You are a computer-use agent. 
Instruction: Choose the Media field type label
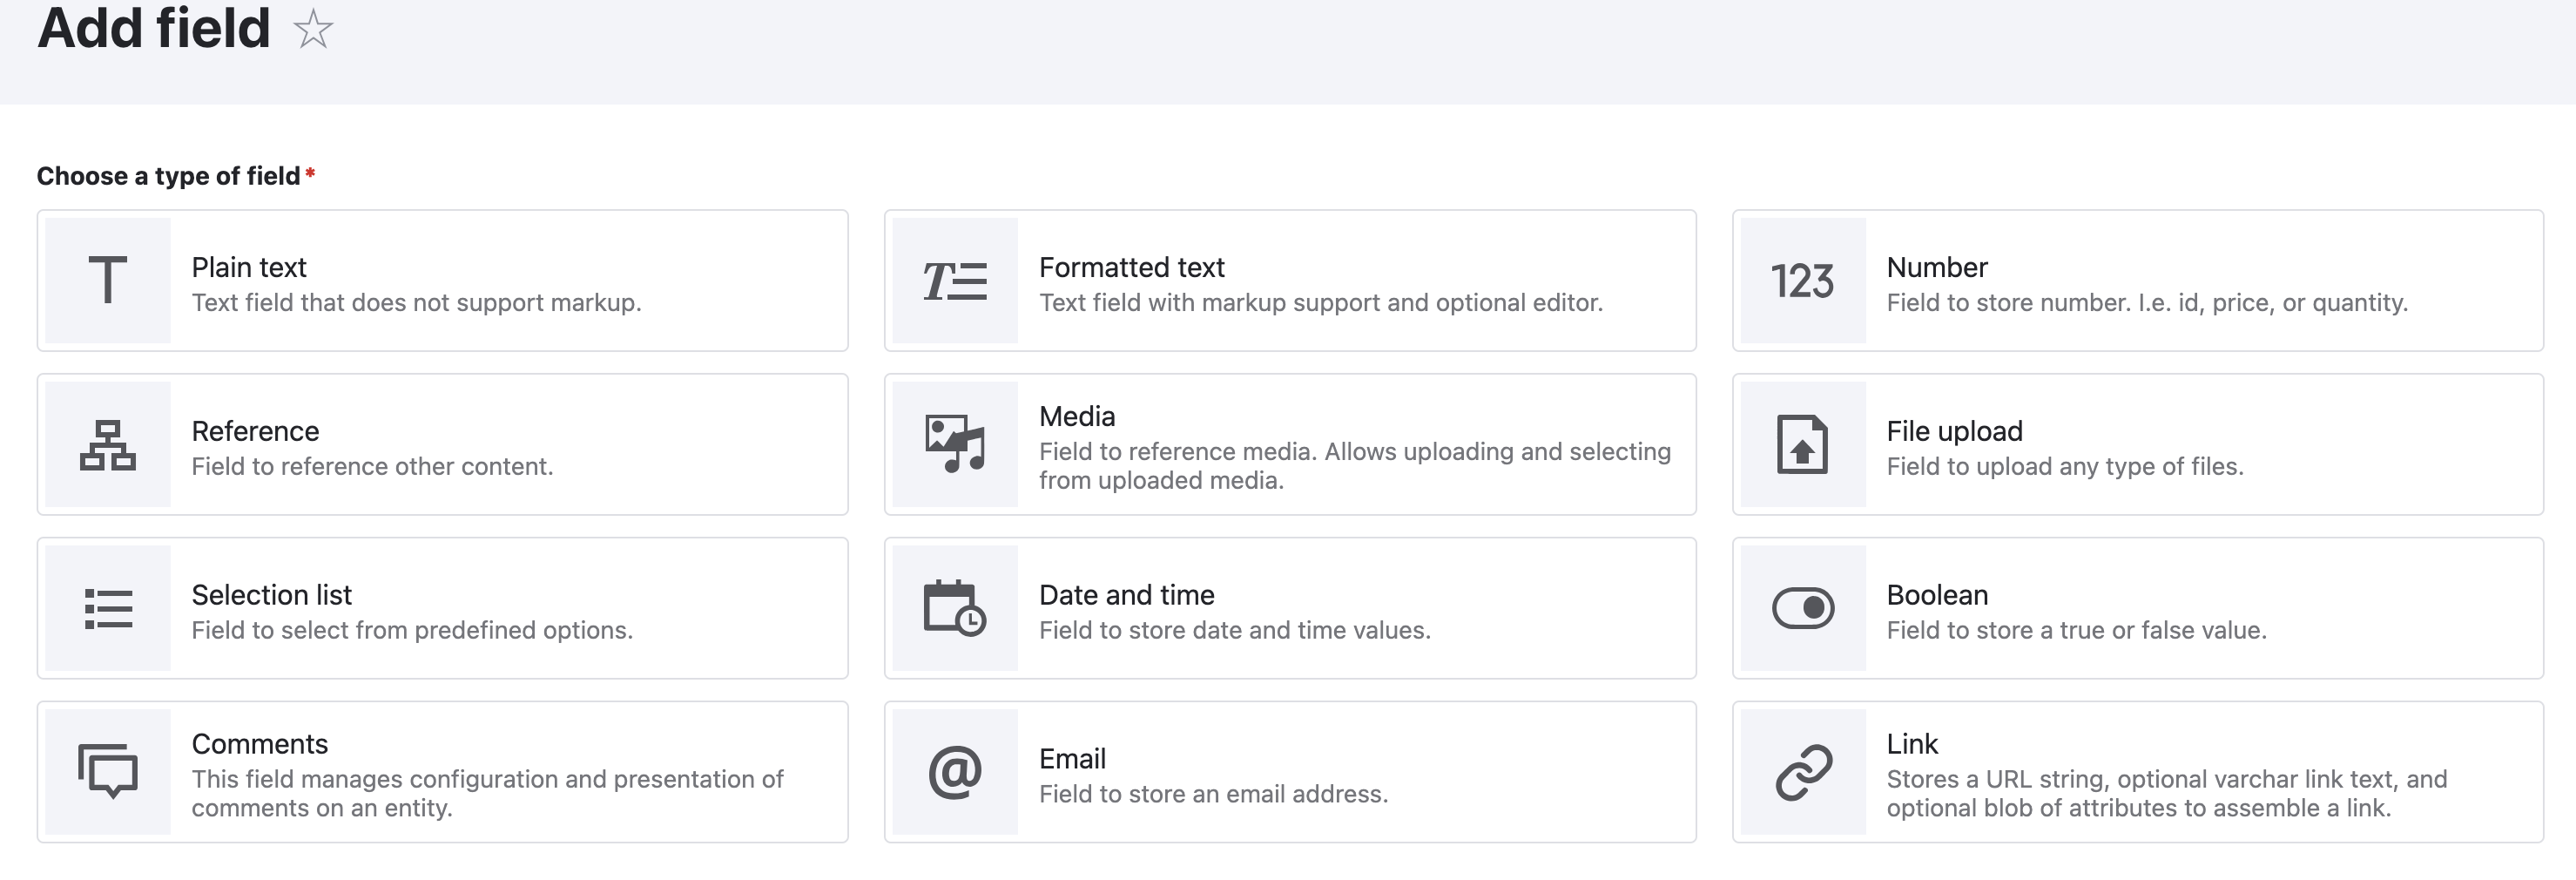coord(1077,416)
